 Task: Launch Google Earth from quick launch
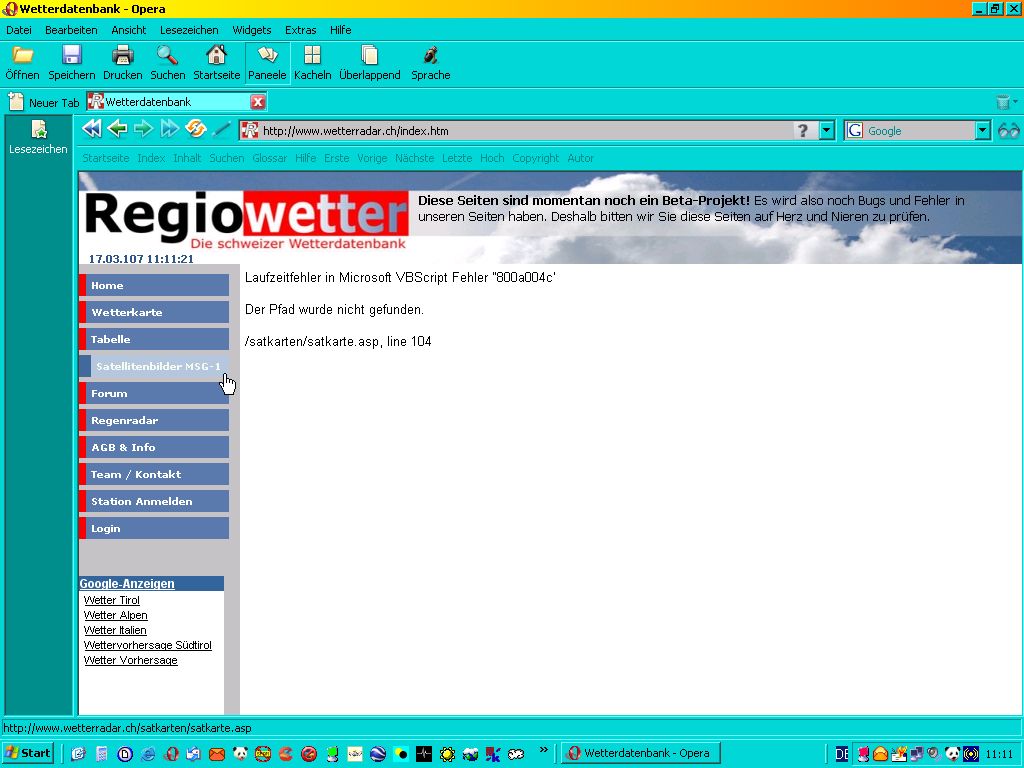point(377,754)
